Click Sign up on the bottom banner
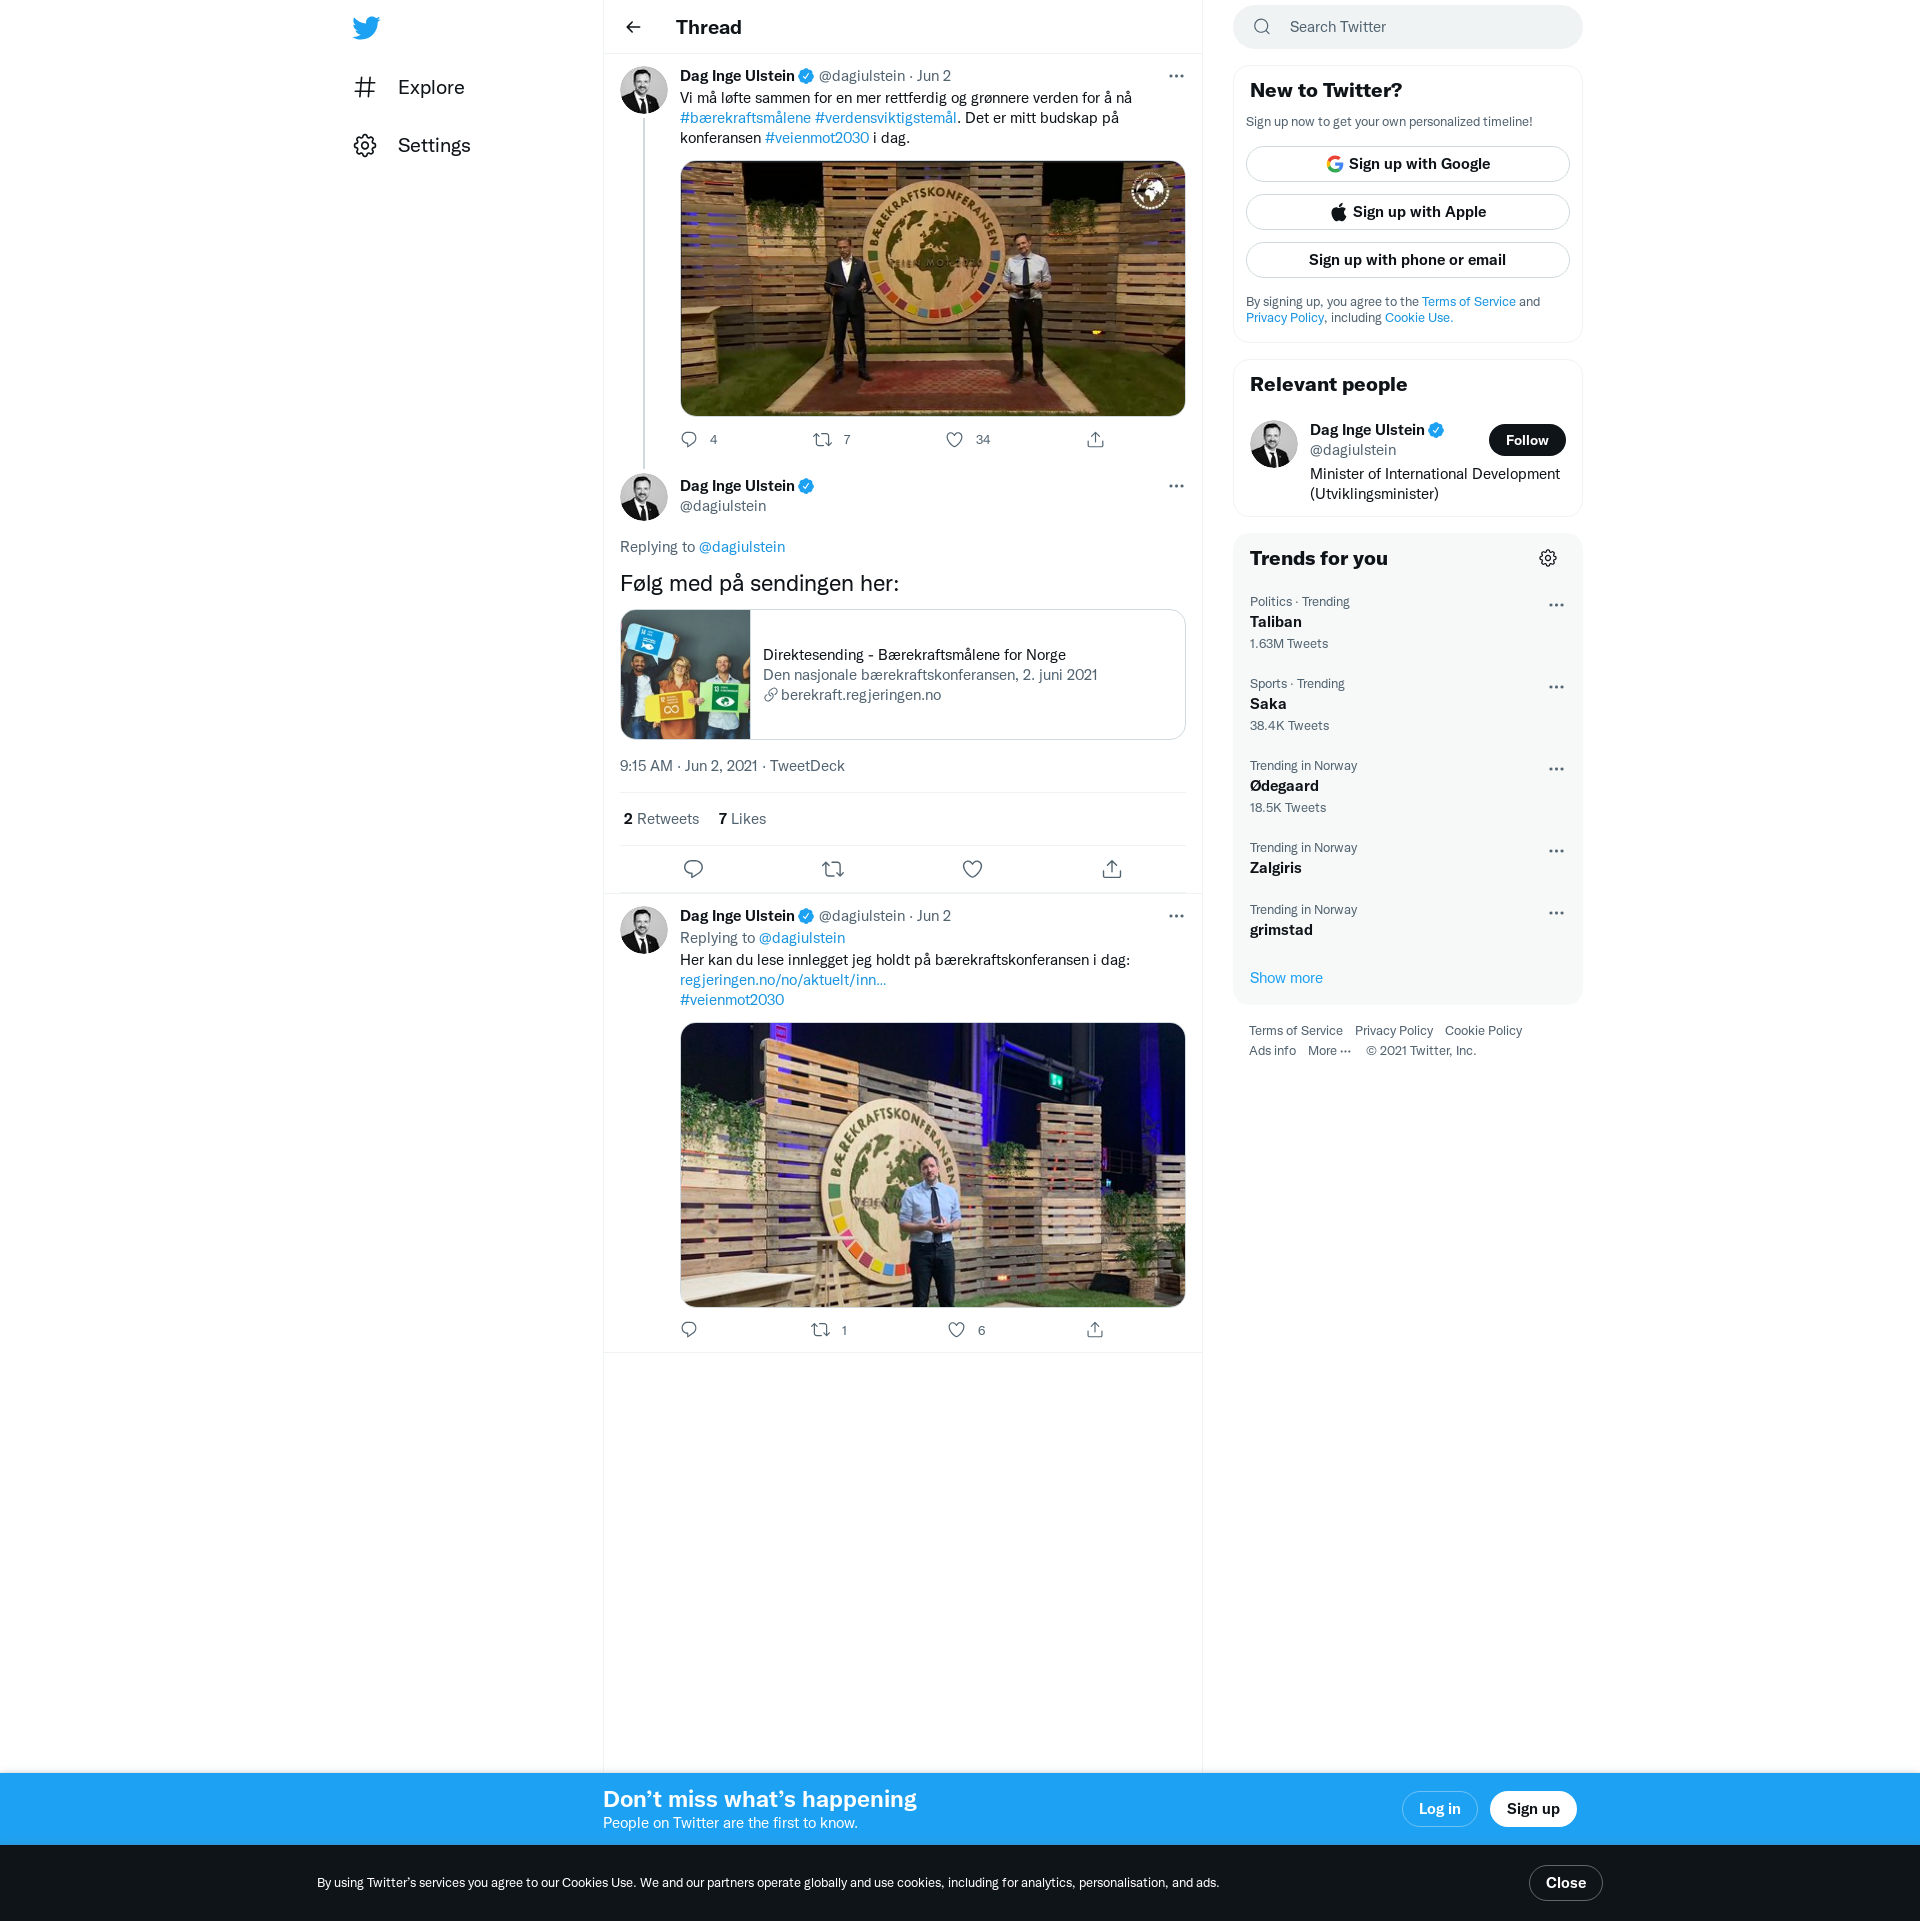The width and height of the screenshot is (1920, 1921). (1533, 1809)
